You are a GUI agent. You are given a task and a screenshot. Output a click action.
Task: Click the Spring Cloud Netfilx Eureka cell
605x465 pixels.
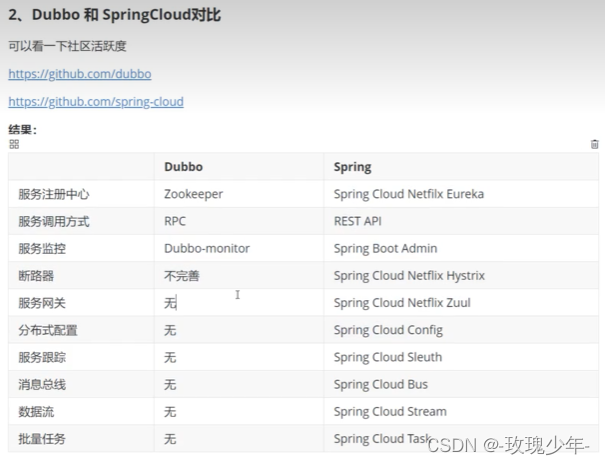[x=461, y=194]
